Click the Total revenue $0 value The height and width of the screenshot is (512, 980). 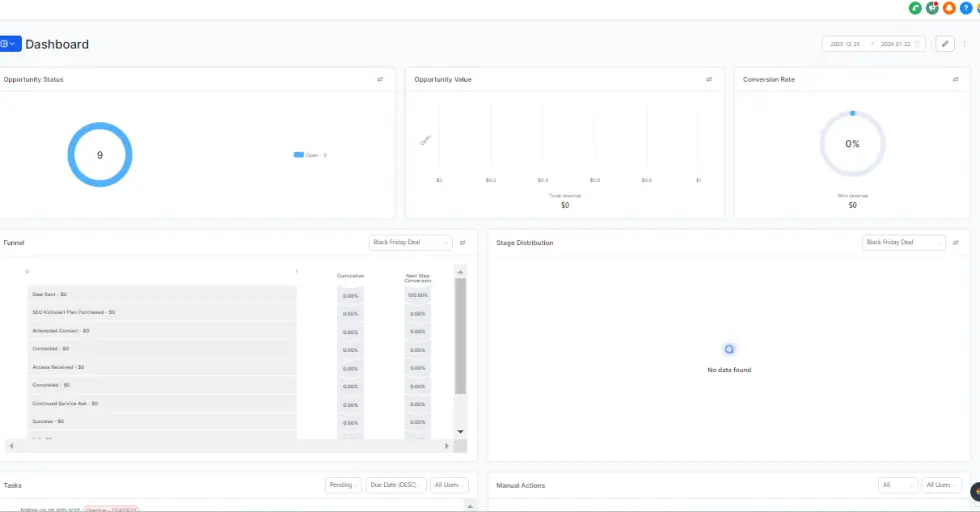(x=565, y=205)
